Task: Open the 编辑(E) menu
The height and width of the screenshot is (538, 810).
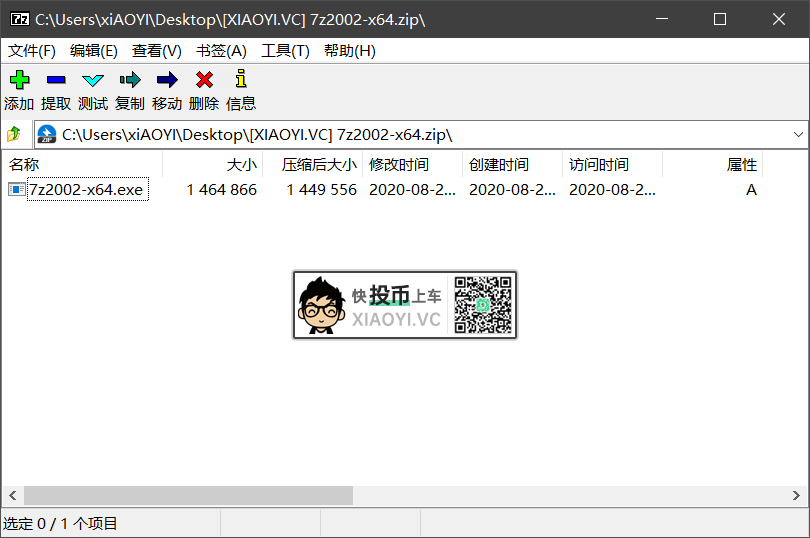Action: (94, 51)
